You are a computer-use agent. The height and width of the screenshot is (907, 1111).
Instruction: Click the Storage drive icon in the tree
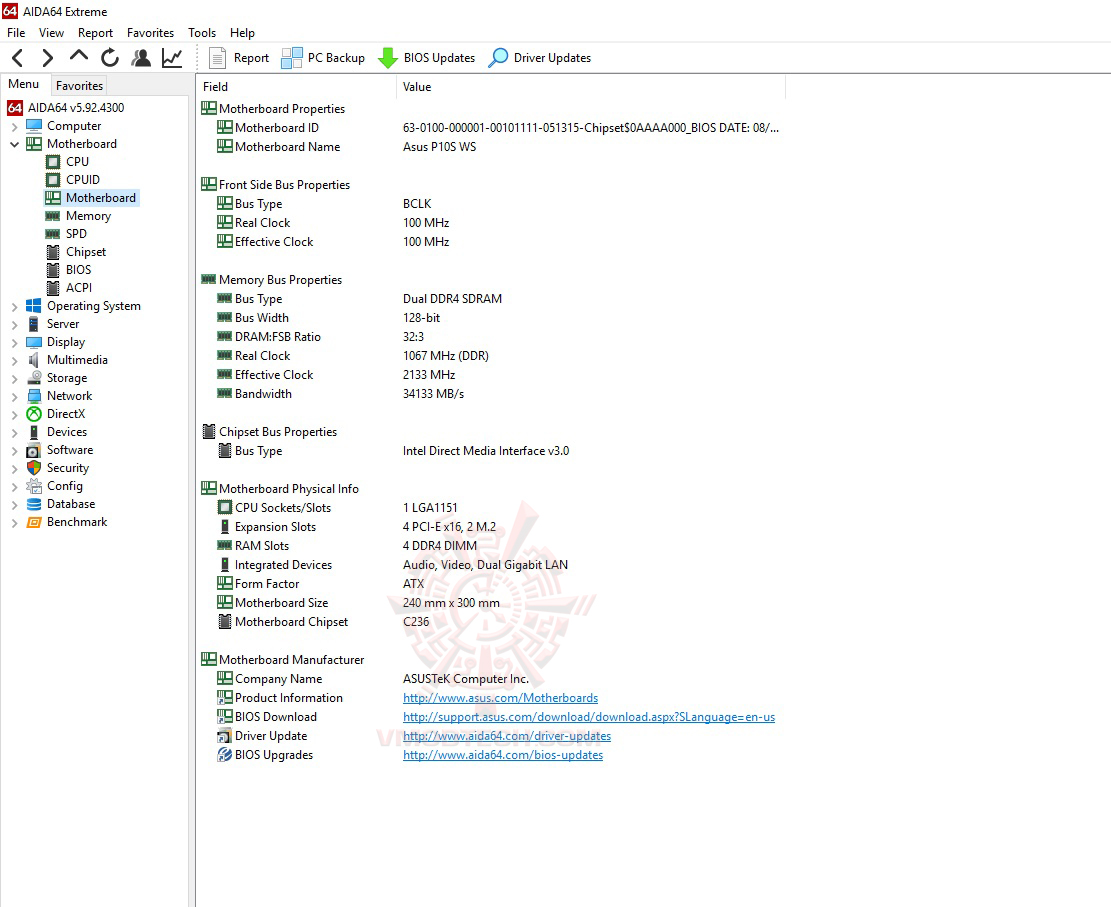[x=33, y=378]
